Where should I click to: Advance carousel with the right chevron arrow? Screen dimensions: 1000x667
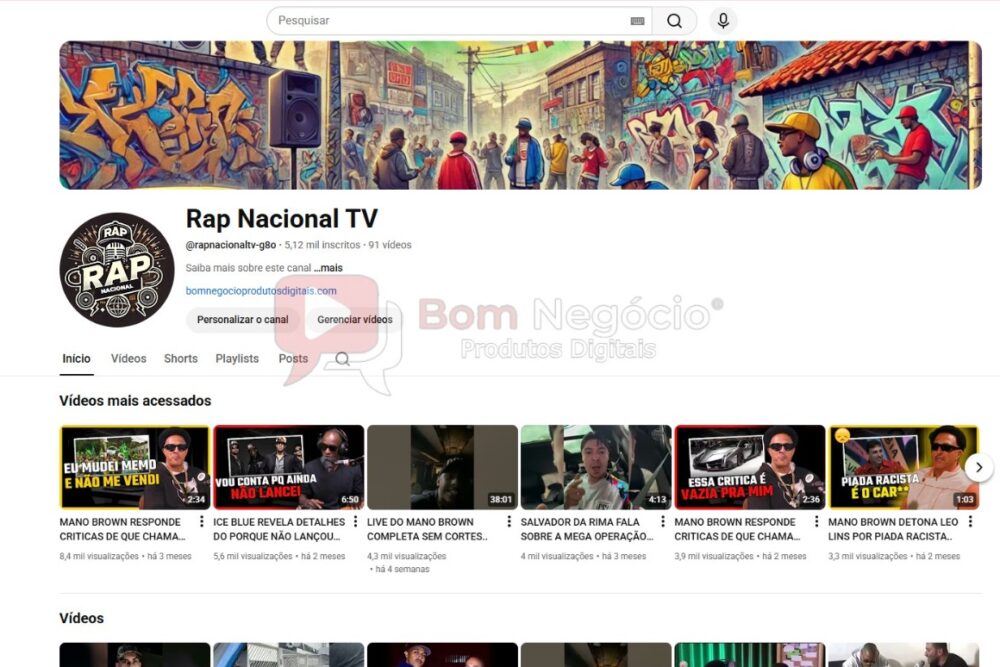[979, 467]
